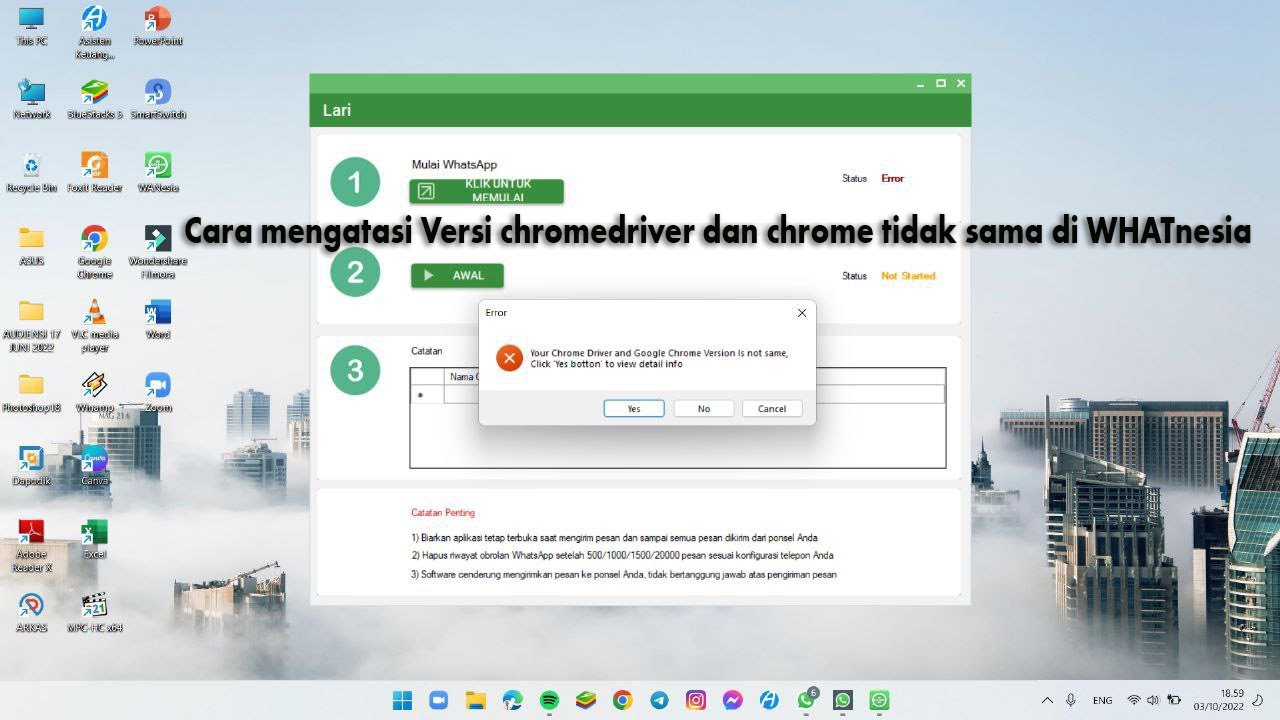Viewport: 1280px width, 720px height.
Task: Click the green AWAL start button
Action: (x=457, y=276)
